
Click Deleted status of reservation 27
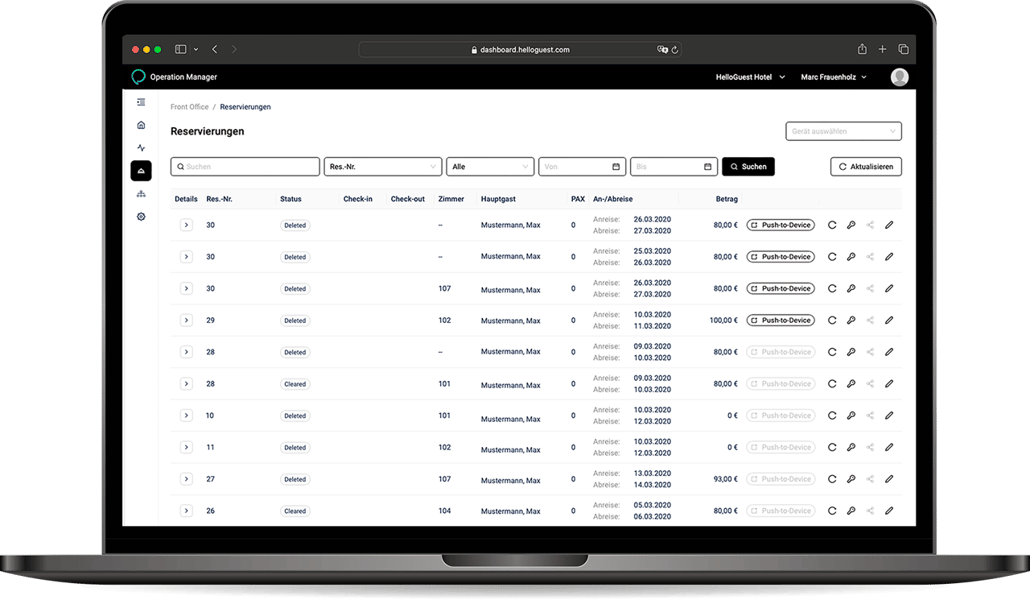point(295,480)
